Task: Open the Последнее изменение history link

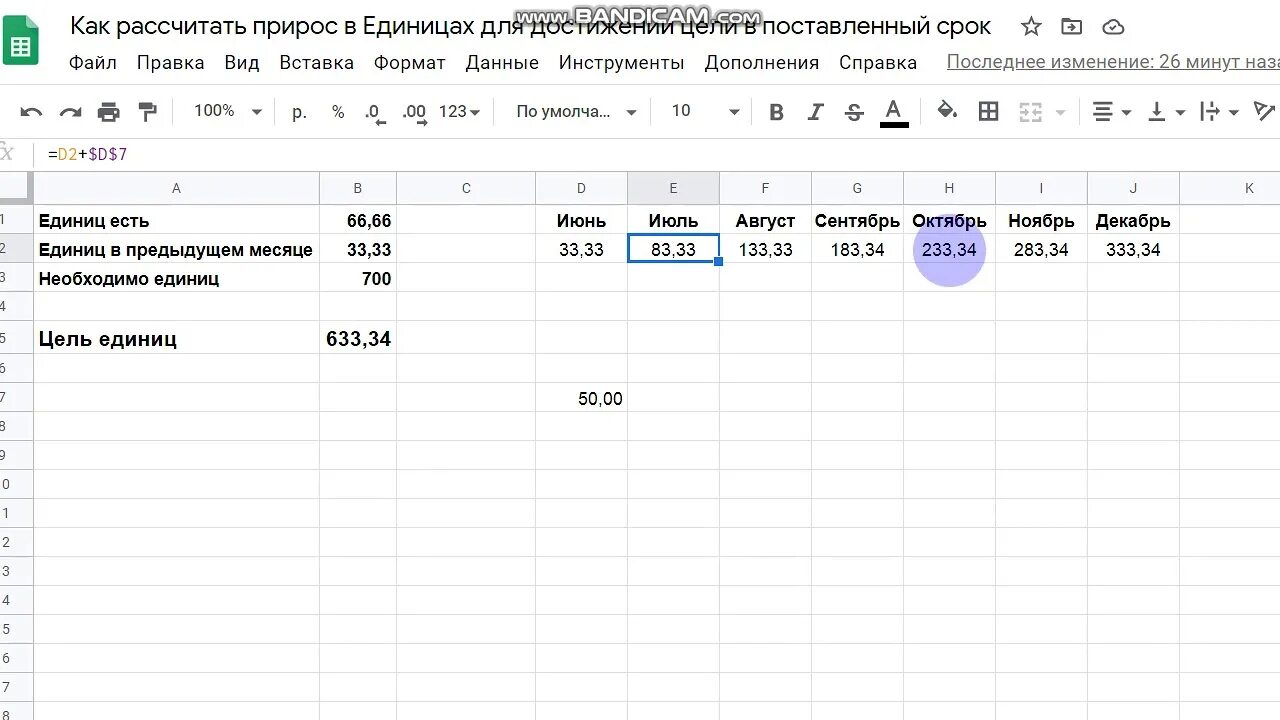Action: click(x=1113, y=62)
